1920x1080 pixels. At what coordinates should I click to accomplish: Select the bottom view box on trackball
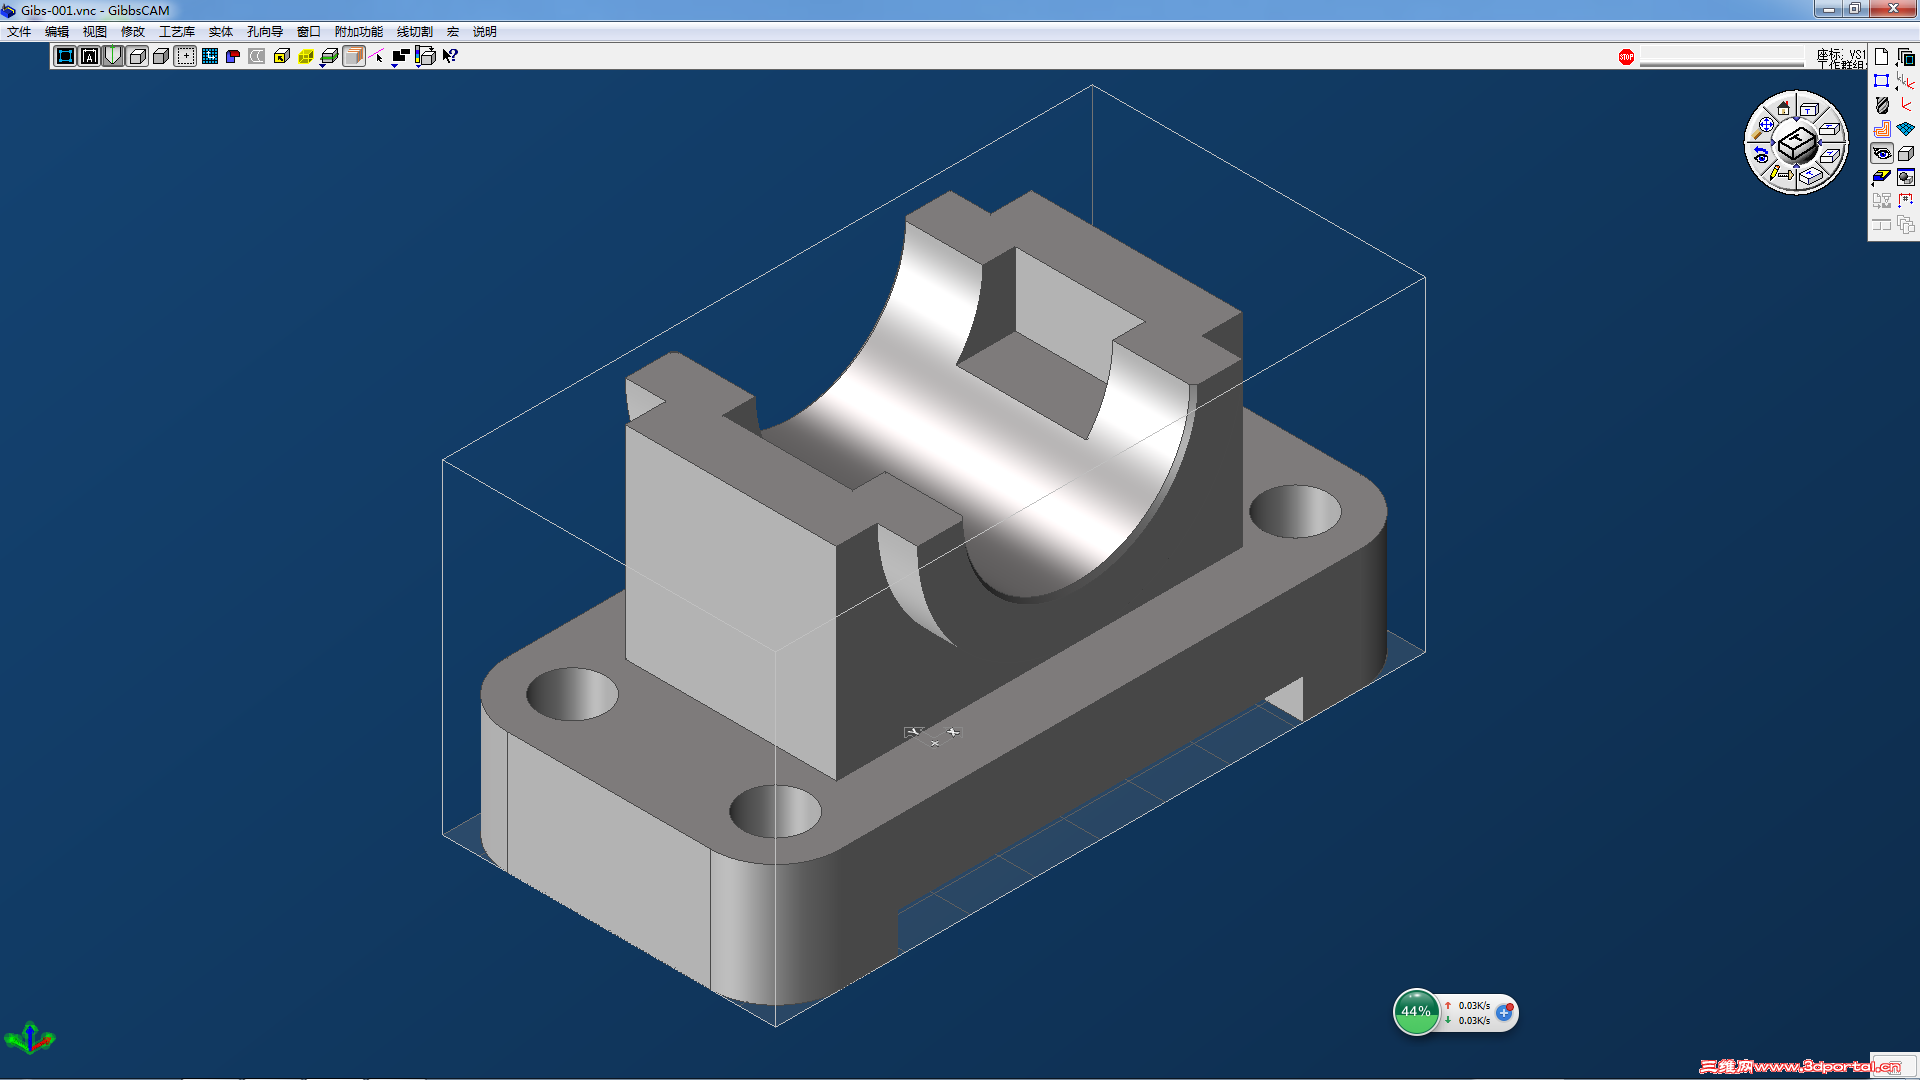tap(1811, 176)
